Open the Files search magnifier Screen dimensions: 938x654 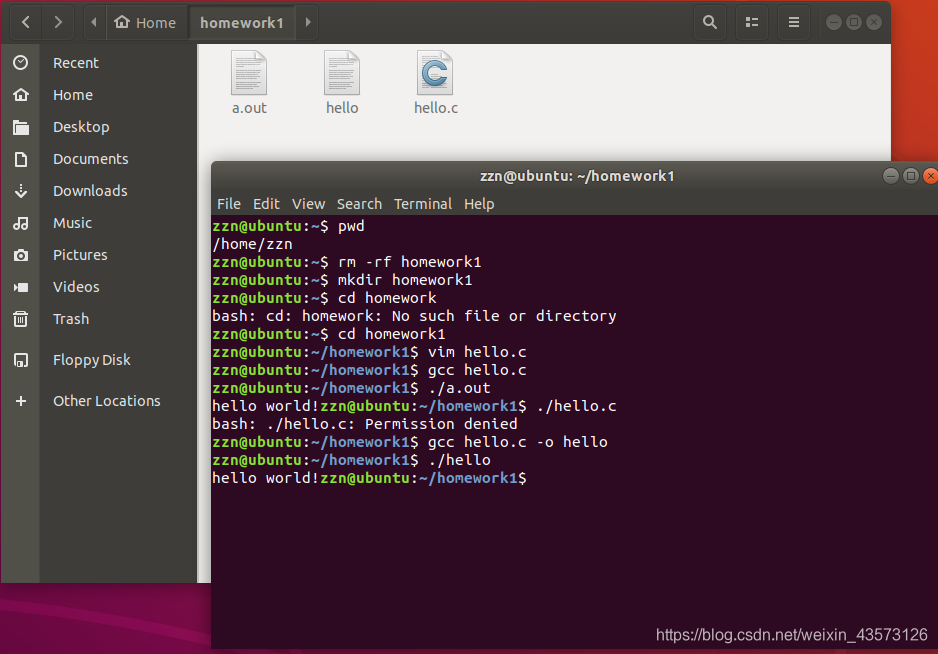click(709, 23)
